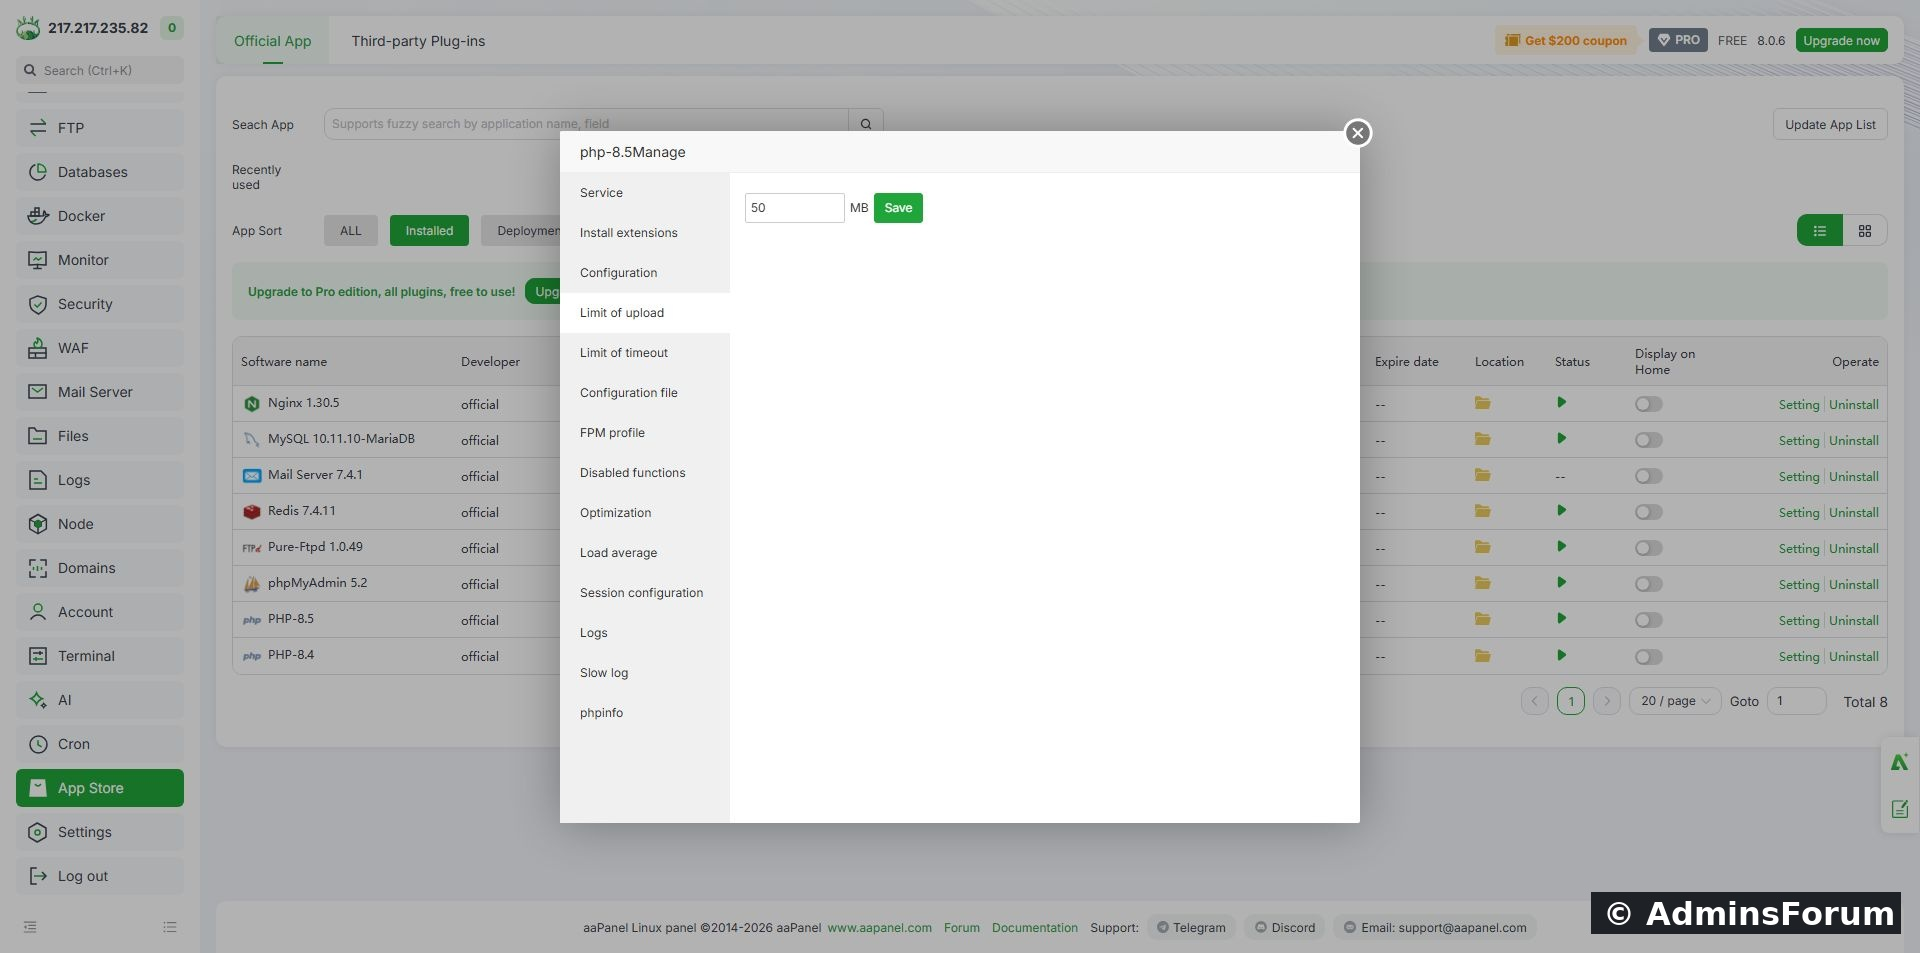Filter apps by ALL

pos(350,231)
